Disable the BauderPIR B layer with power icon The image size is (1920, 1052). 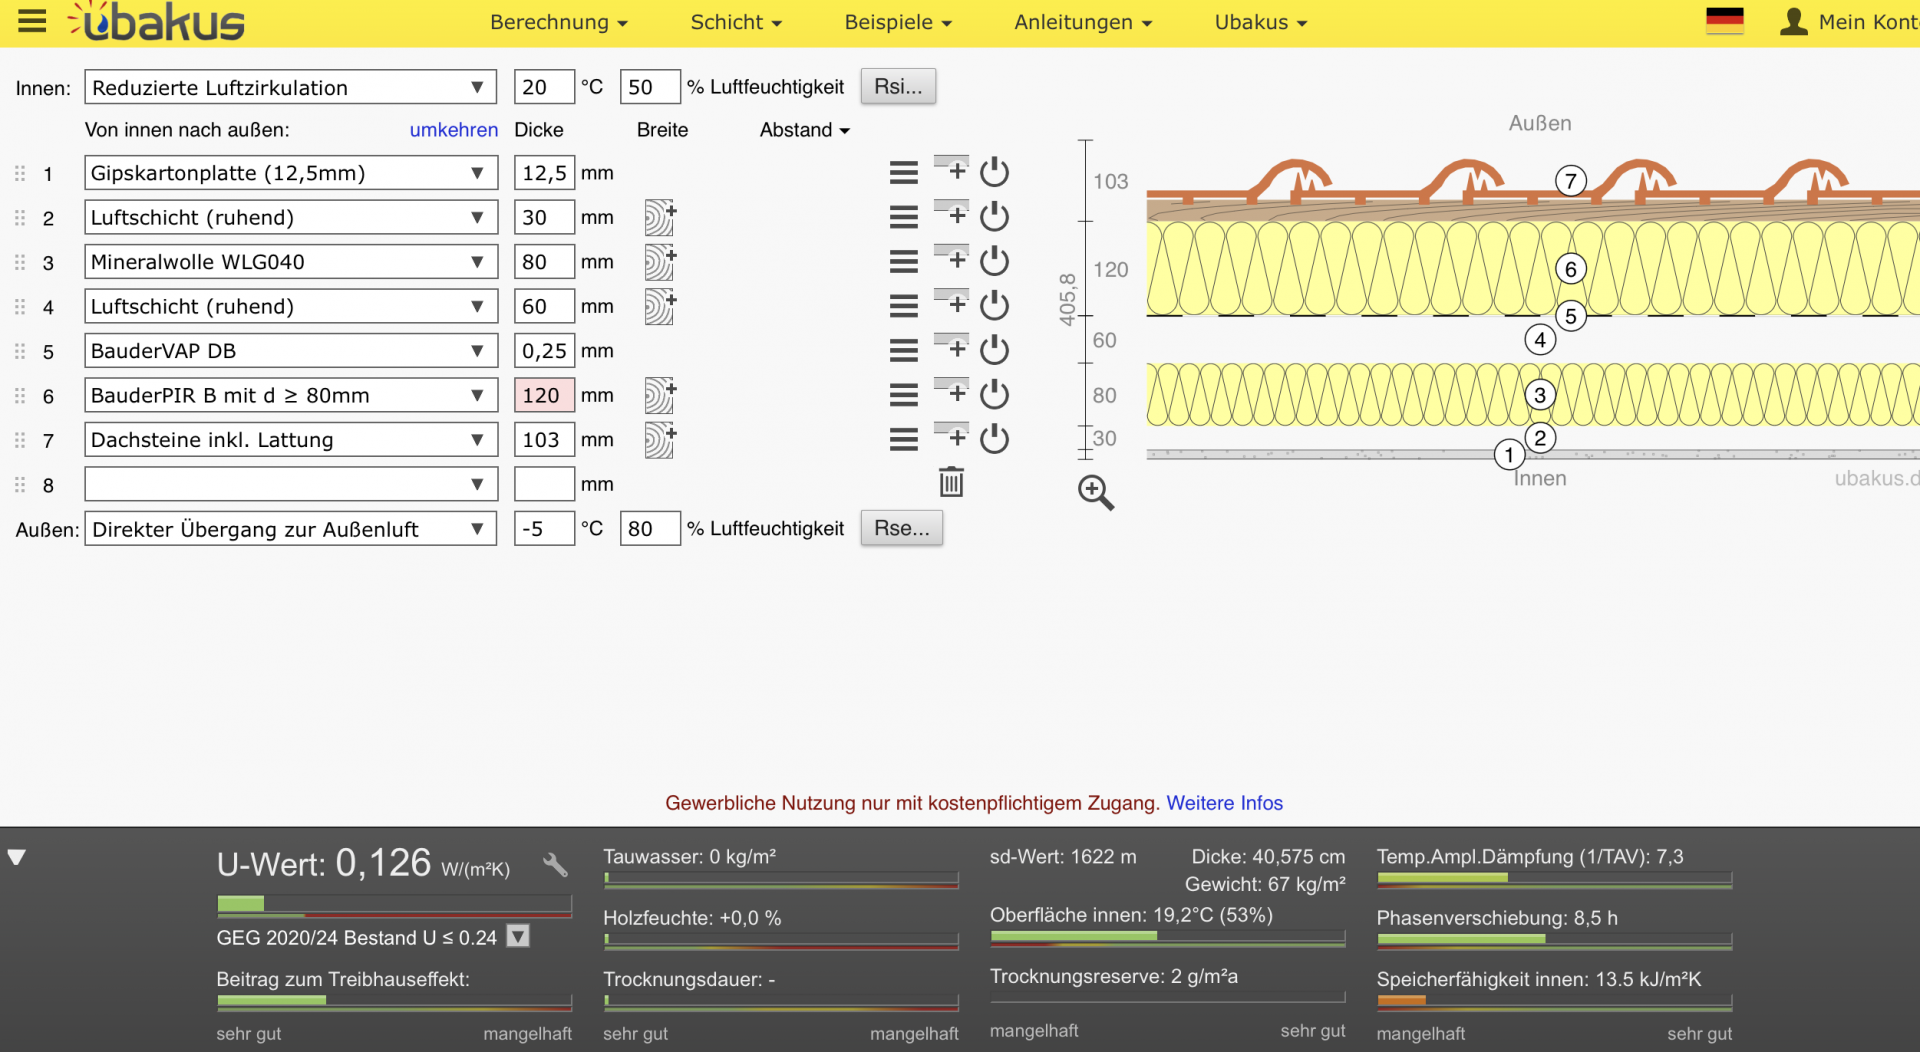[994, 395]
